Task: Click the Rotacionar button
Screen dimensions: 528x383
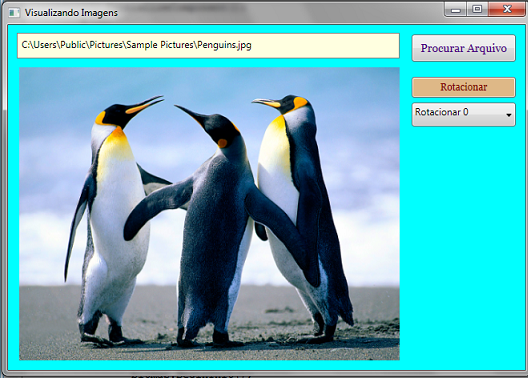Action: click(464, 87)
